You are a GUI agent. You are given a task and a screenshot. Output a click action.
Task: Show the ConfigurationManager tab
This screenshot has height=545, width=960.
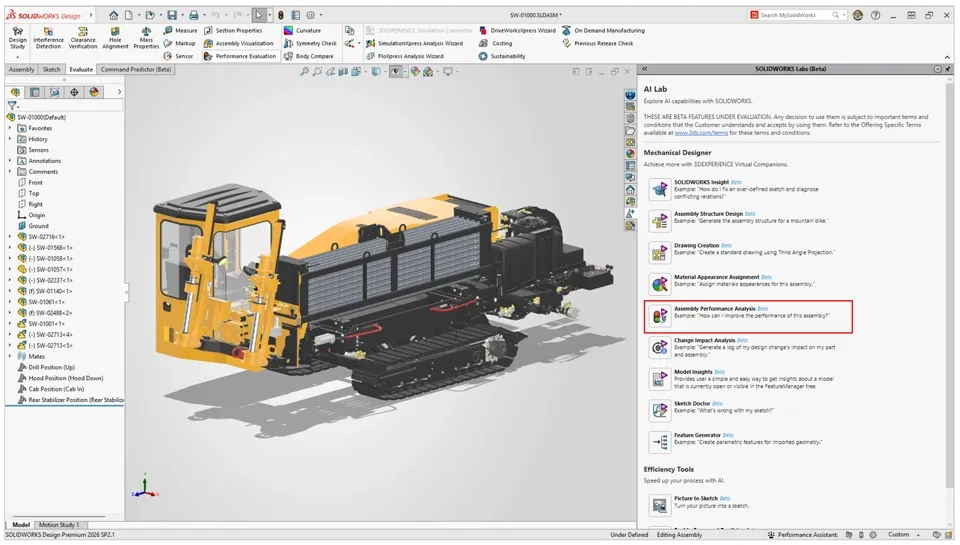(x=54, y=92)
